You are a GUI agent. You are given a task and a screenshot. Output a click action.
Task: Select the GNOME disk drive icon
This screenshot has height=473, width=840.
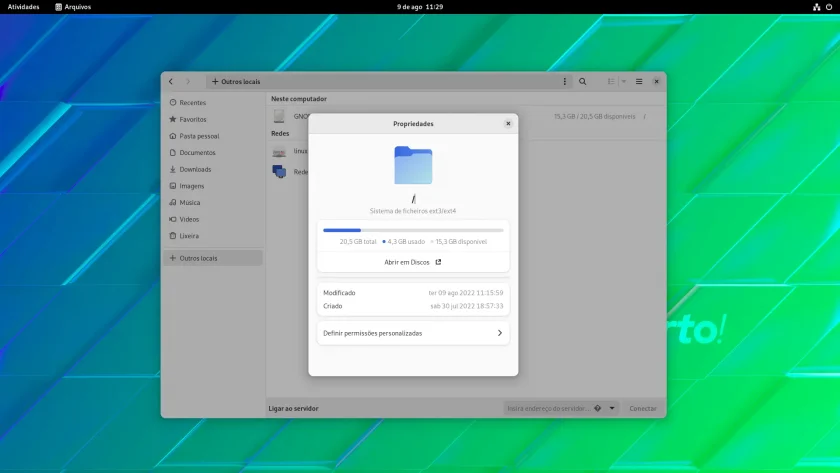tap(279, 116)
